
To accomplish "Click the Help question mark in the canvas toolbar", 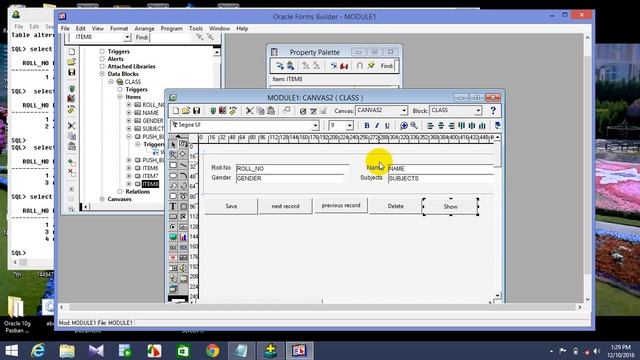I will (x=493, y=110).
